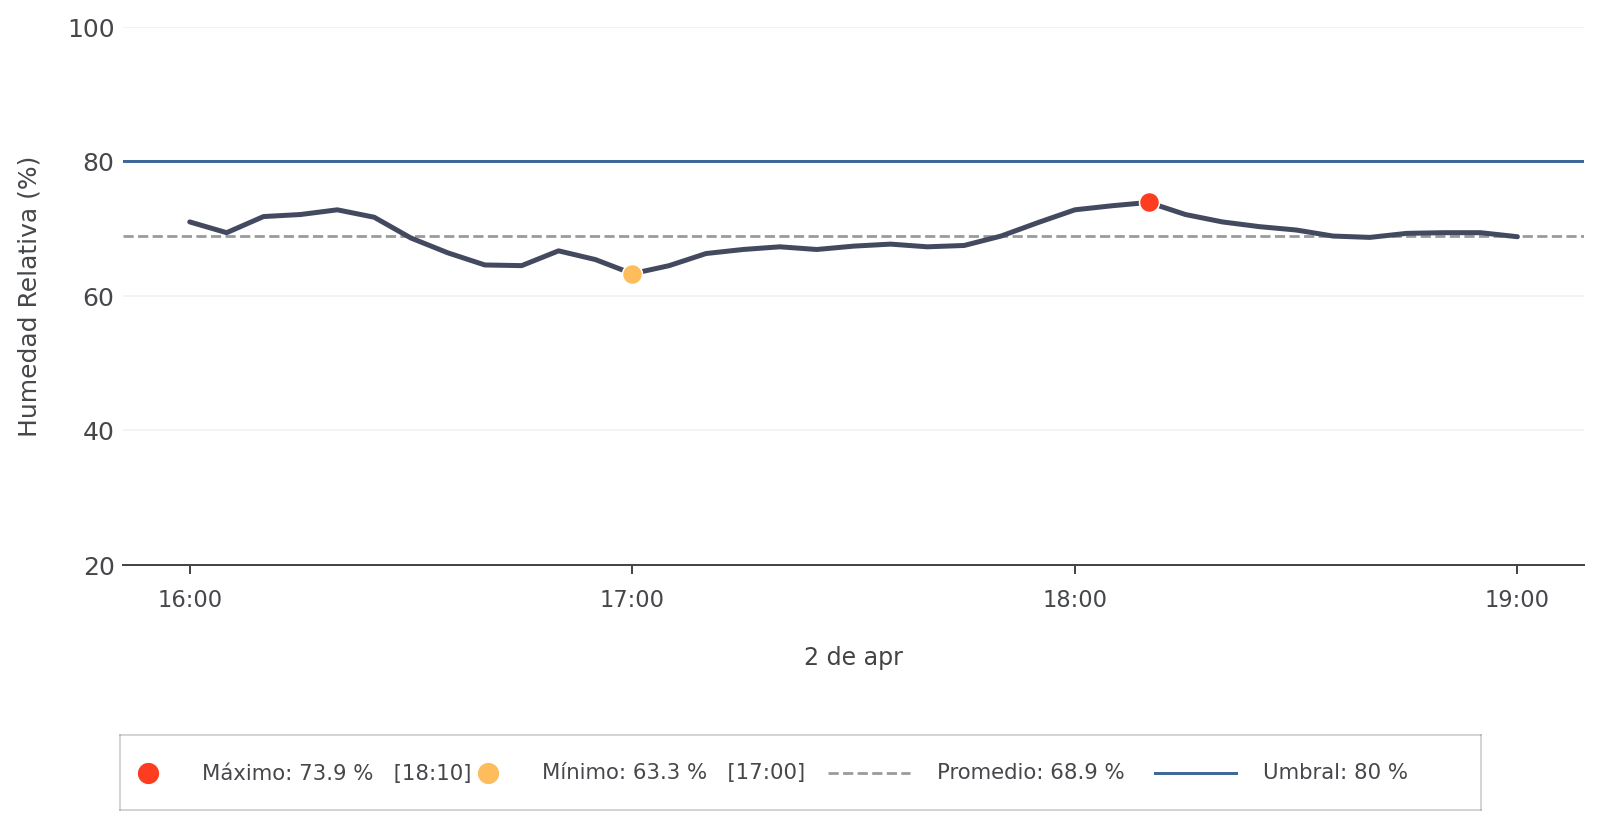Click the 40 y-axis tick label
This screenshot has width=1601, height=828.
click(99, 432)
